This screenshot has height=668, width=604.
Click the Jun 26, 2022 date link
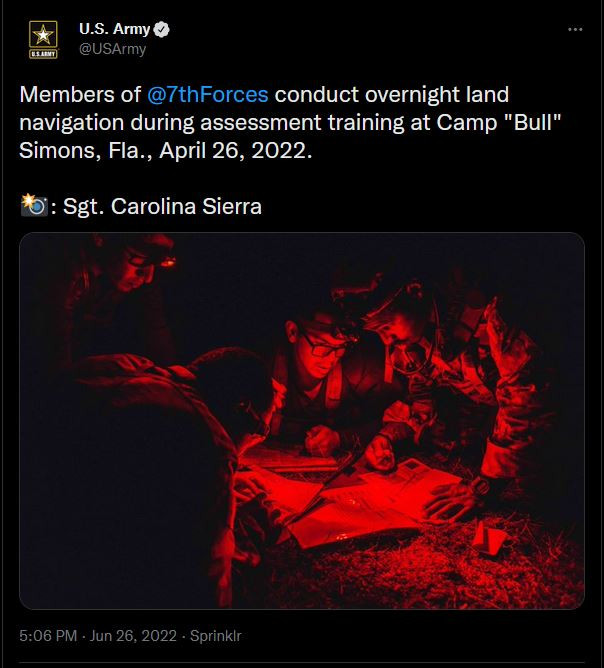[133, 636]
